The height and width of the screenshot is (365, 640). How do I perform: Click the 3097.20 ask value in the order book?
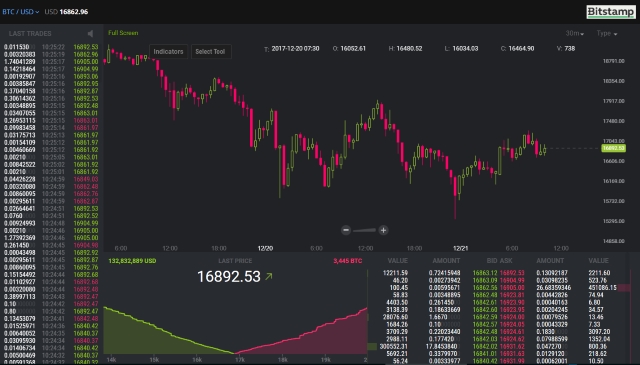(599, 332)
